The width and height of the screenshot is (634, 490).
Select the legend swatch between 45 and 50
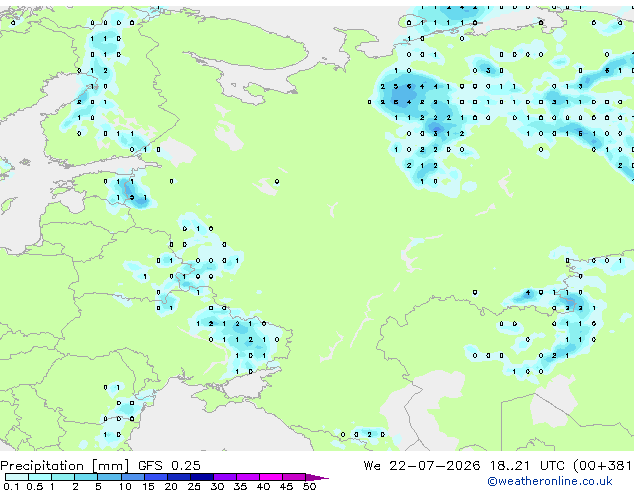click(294, 477)
